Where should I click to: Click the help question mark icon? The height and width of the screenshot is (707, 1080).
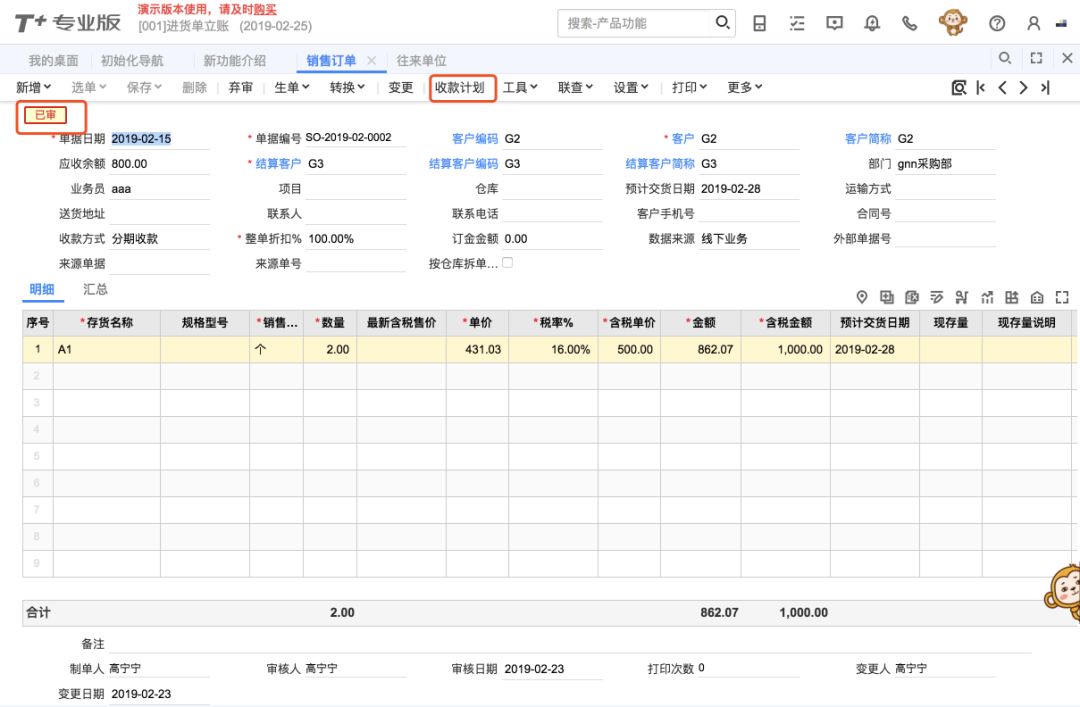tap(996, 23)
